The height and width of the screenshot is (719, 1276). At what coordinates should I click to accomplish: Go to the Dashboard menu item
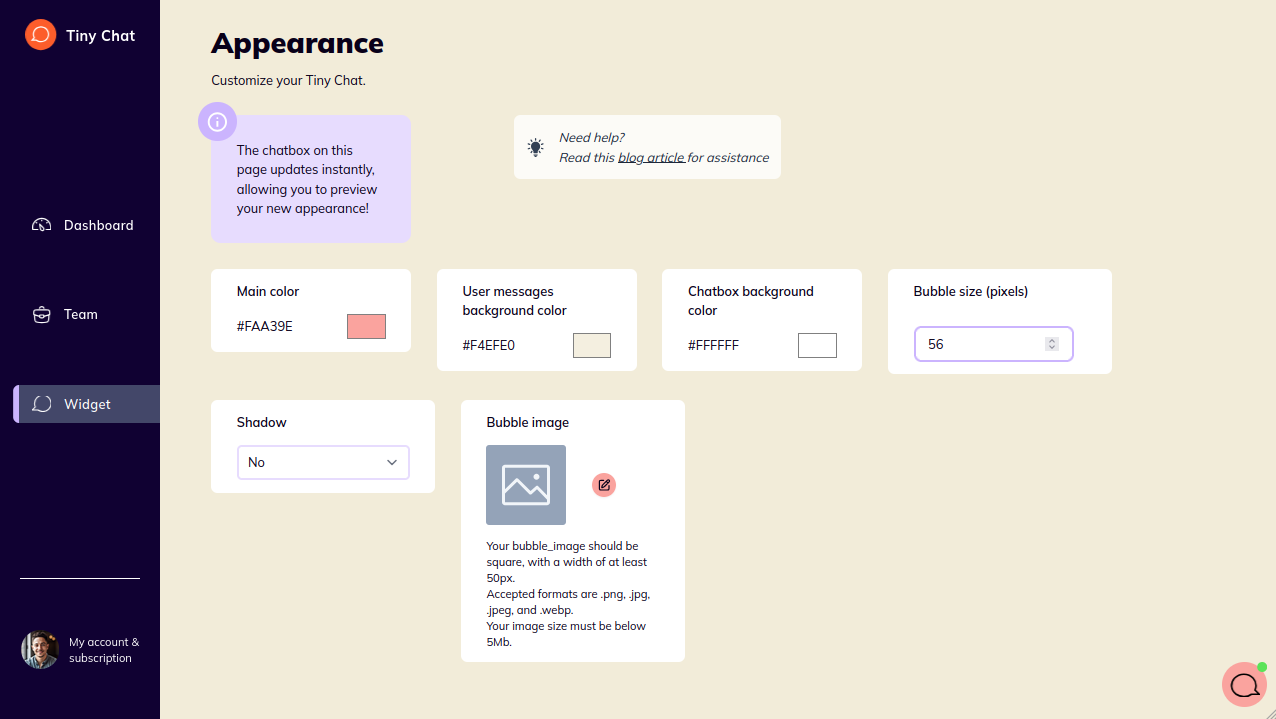(x=98, y=225)
